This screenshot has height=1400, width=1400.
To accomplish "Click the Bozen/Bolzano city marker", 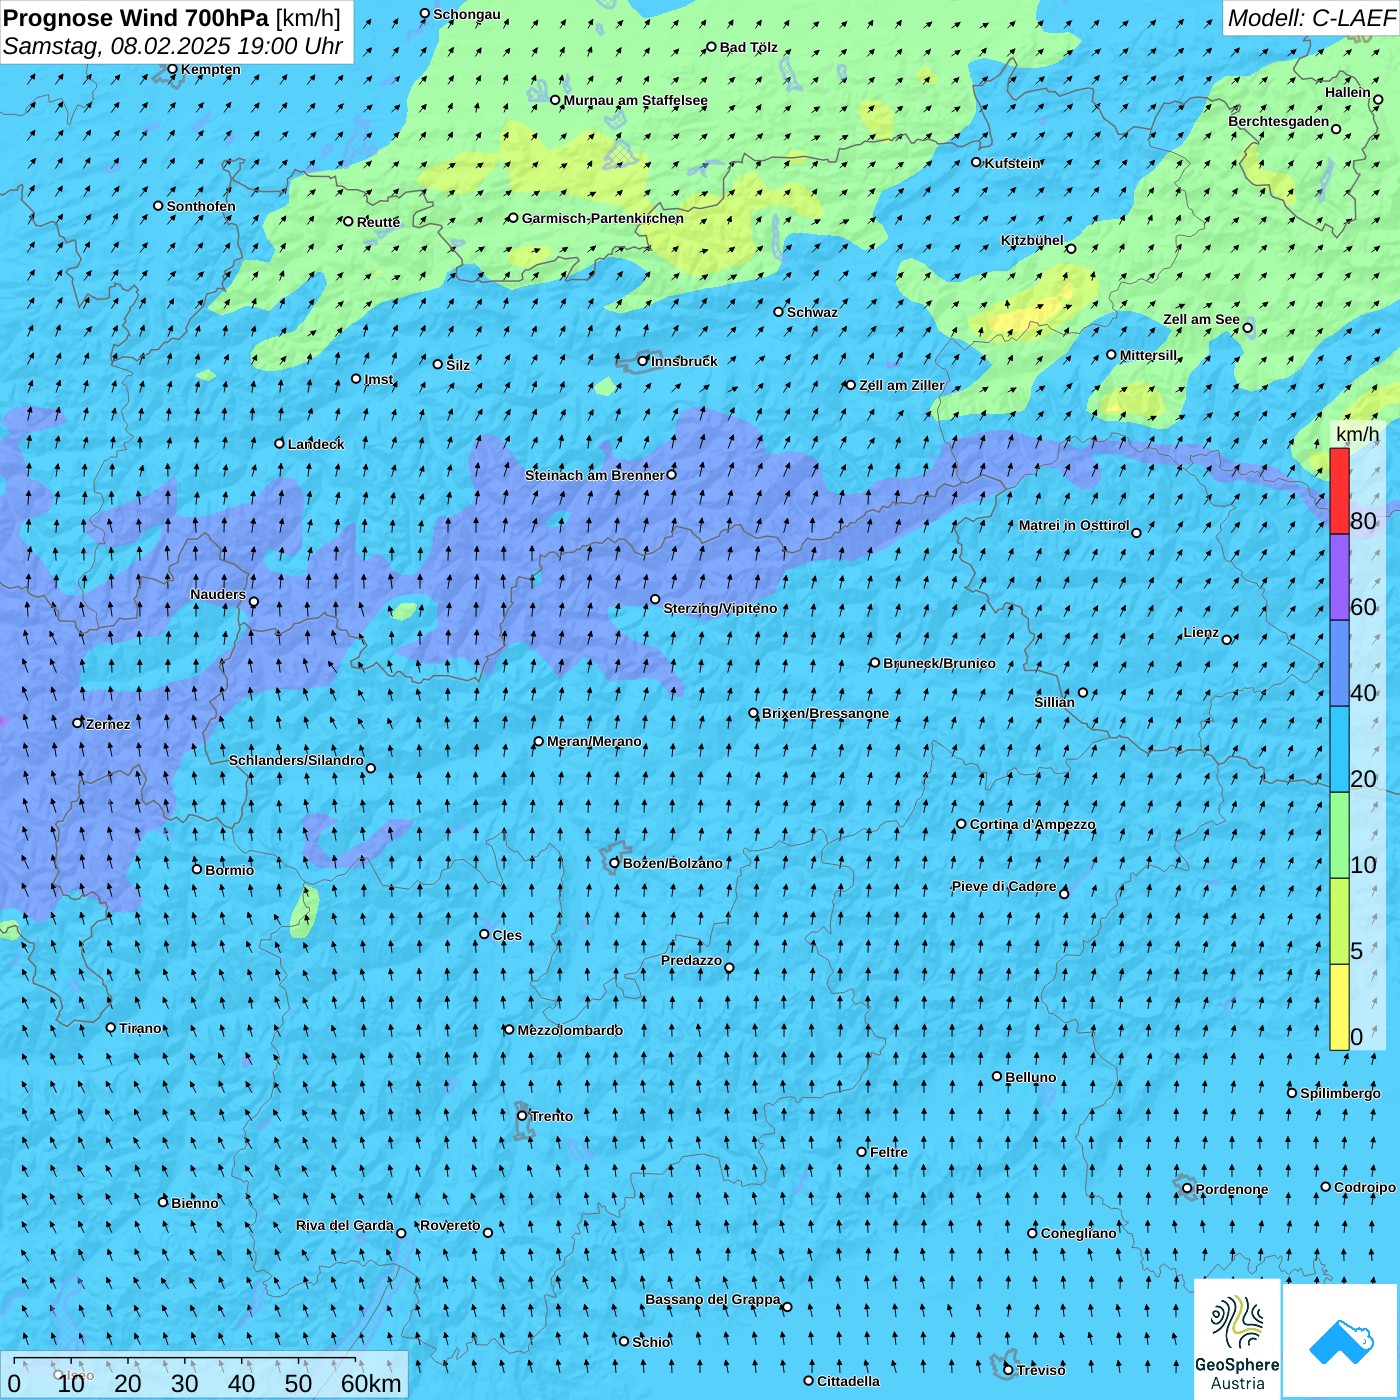I will click(x=614, y=863).
